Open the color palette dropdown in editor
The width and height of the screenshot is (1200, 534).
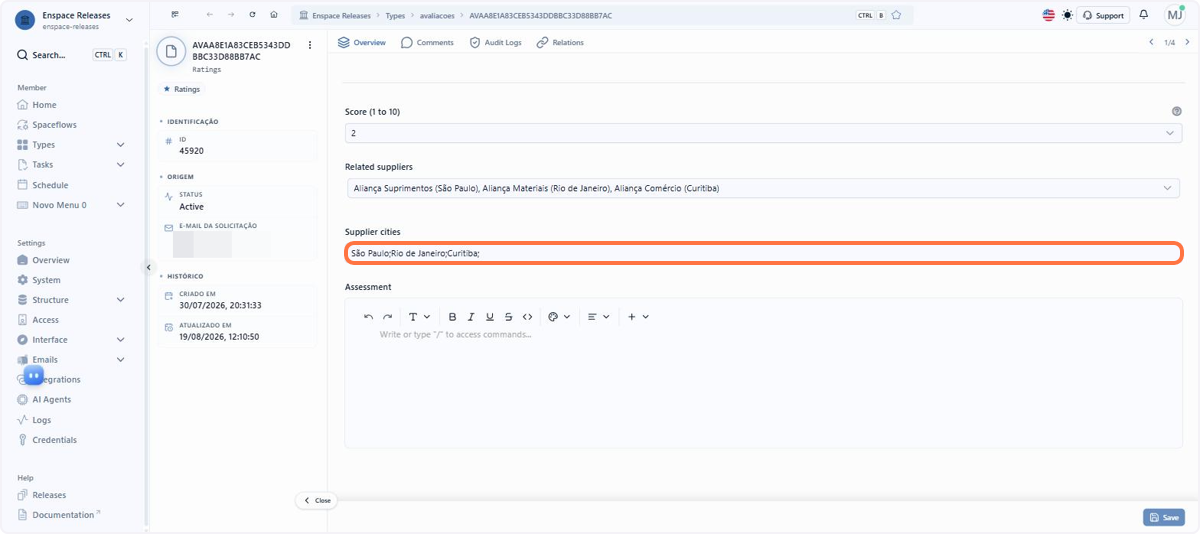[x=559, y=316]
